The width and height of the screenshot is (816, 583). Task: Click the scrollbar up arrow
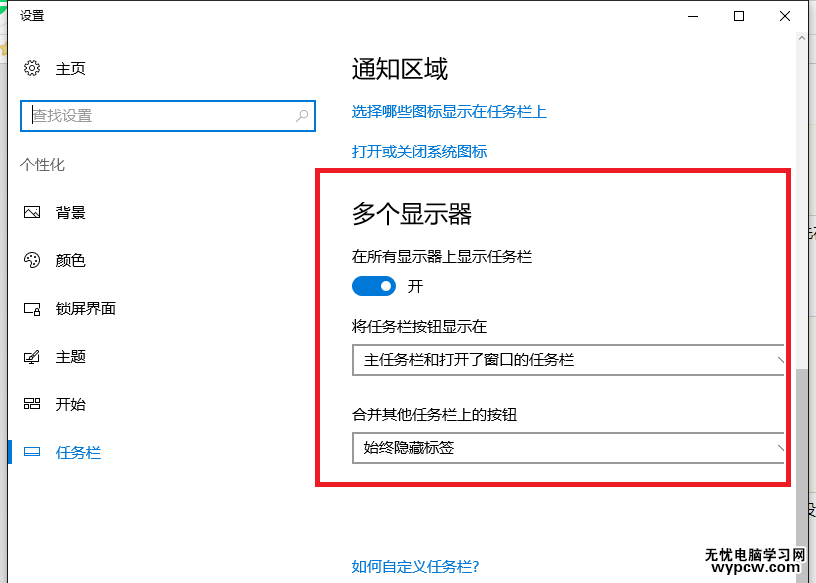[x=801, y=38]
